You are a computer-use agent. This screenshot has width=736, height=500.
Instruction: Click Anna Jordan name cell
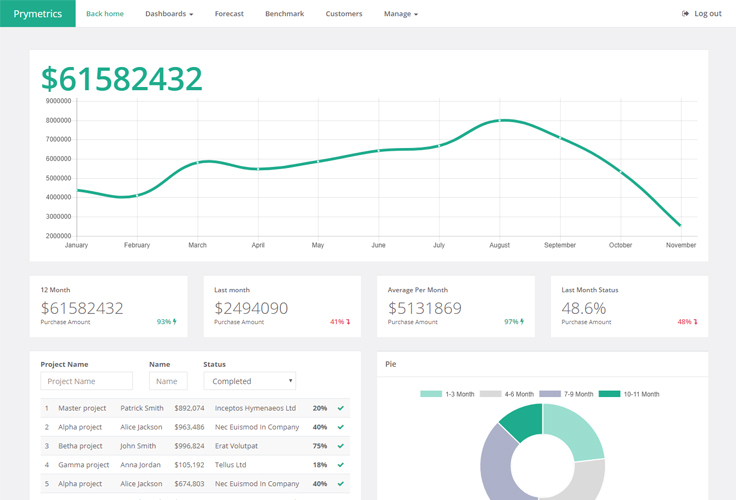pos(140,464)
